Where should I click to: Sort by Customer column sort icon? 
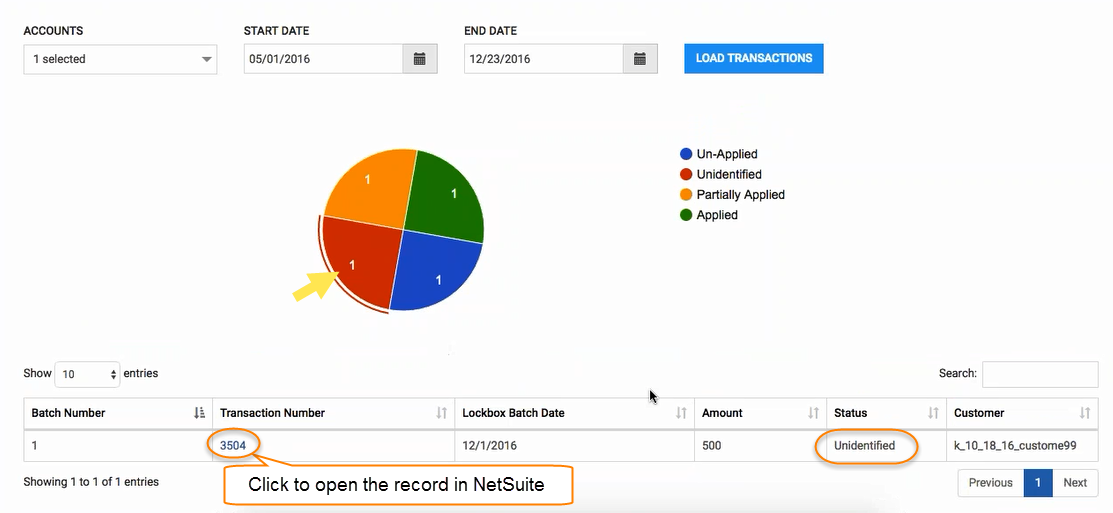1085,413
